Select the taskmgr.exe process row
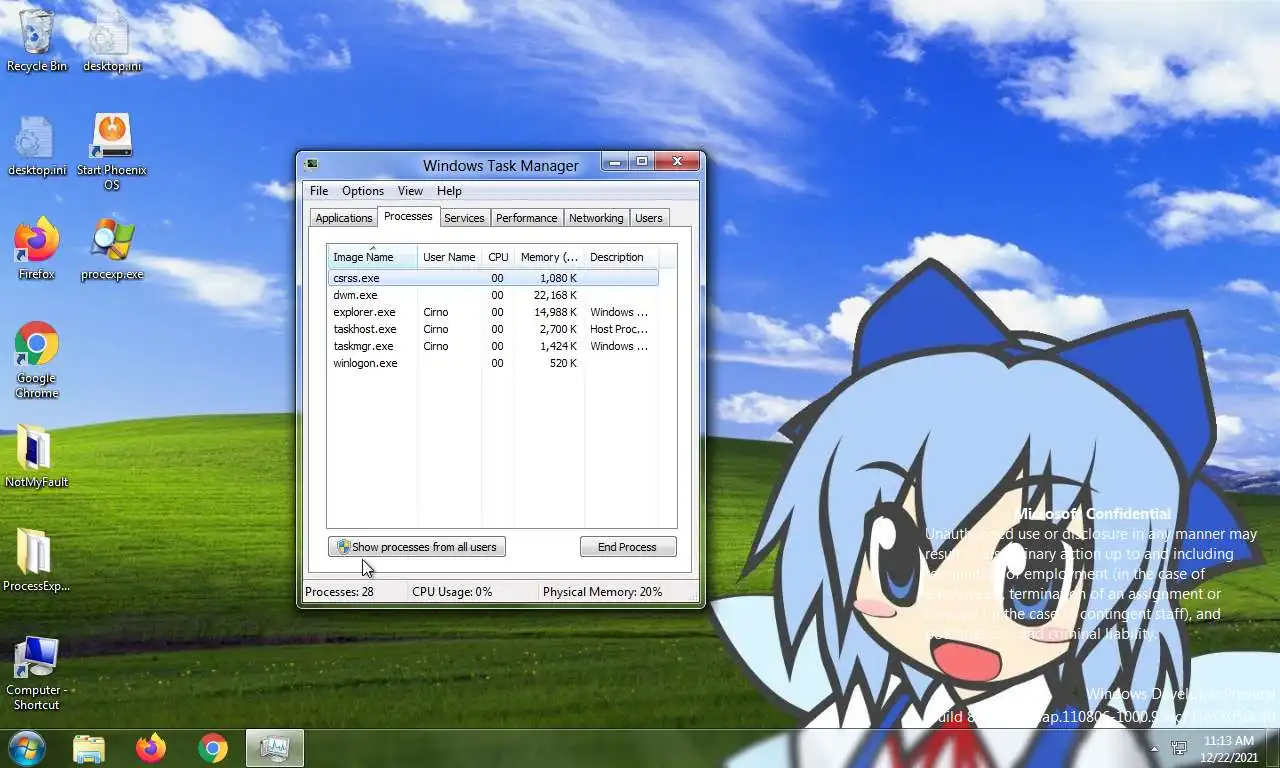This screenshot has width=1280, height=768. [493, 346]
